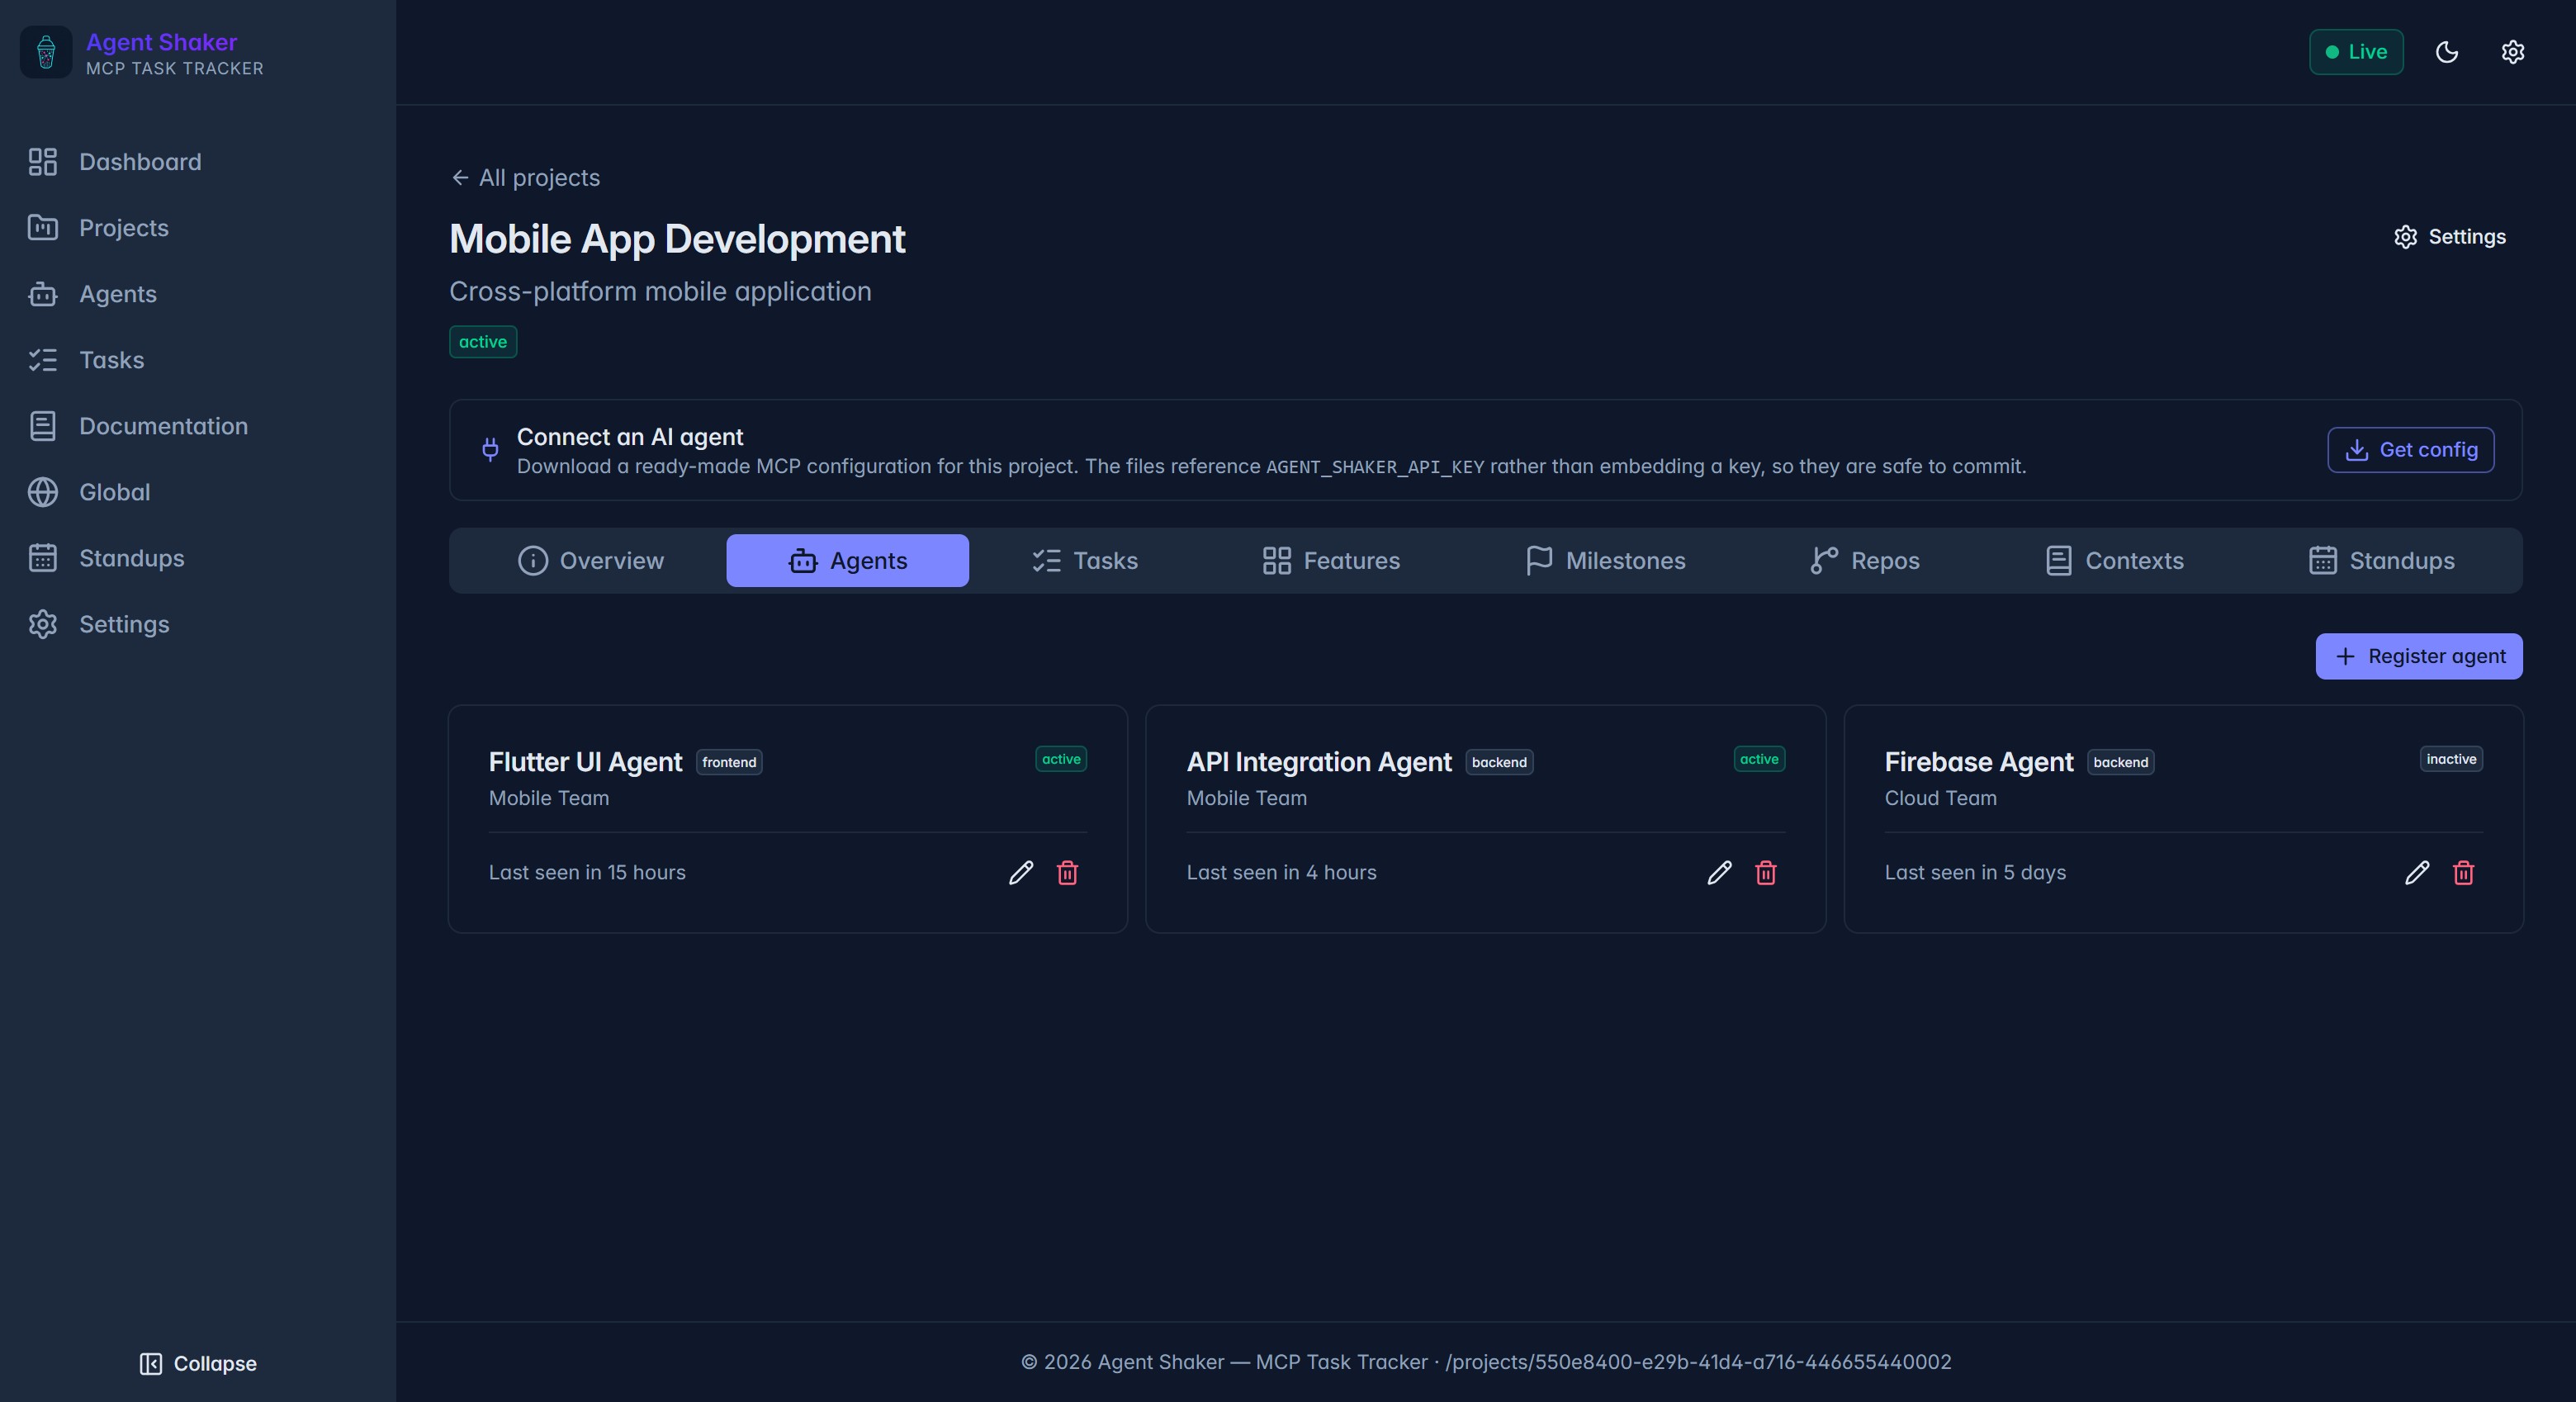Screen dimensions: 2576x1402
Task: Delete the API Integration Agent
Action: click(x=1766, y=873)
